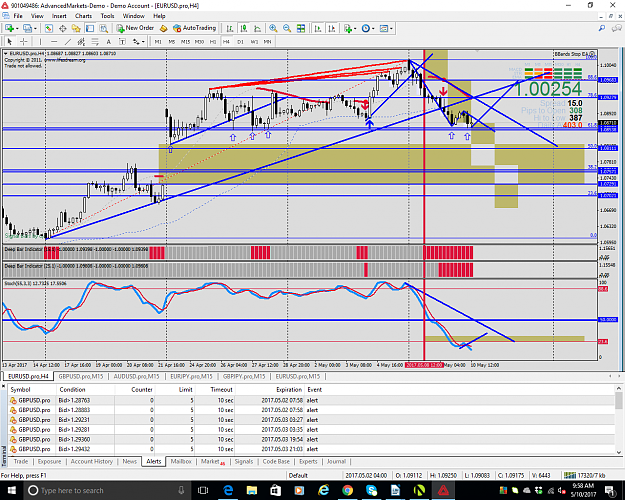
Task: Select the trendline drawing tool
Action: [x=68, y=41]
